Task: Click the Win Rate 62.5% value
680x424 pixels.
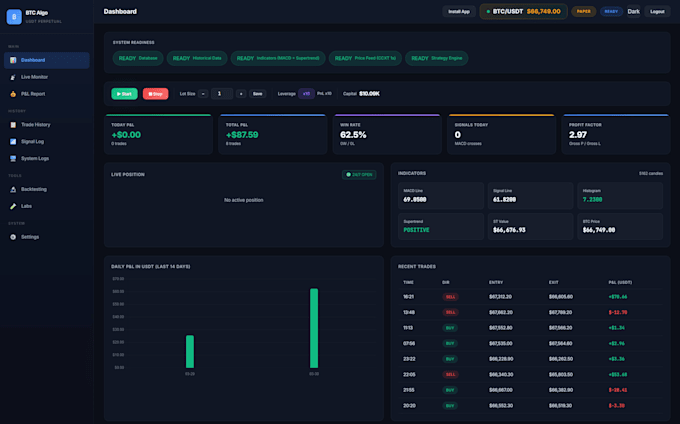Action: (x=353, y=135)
